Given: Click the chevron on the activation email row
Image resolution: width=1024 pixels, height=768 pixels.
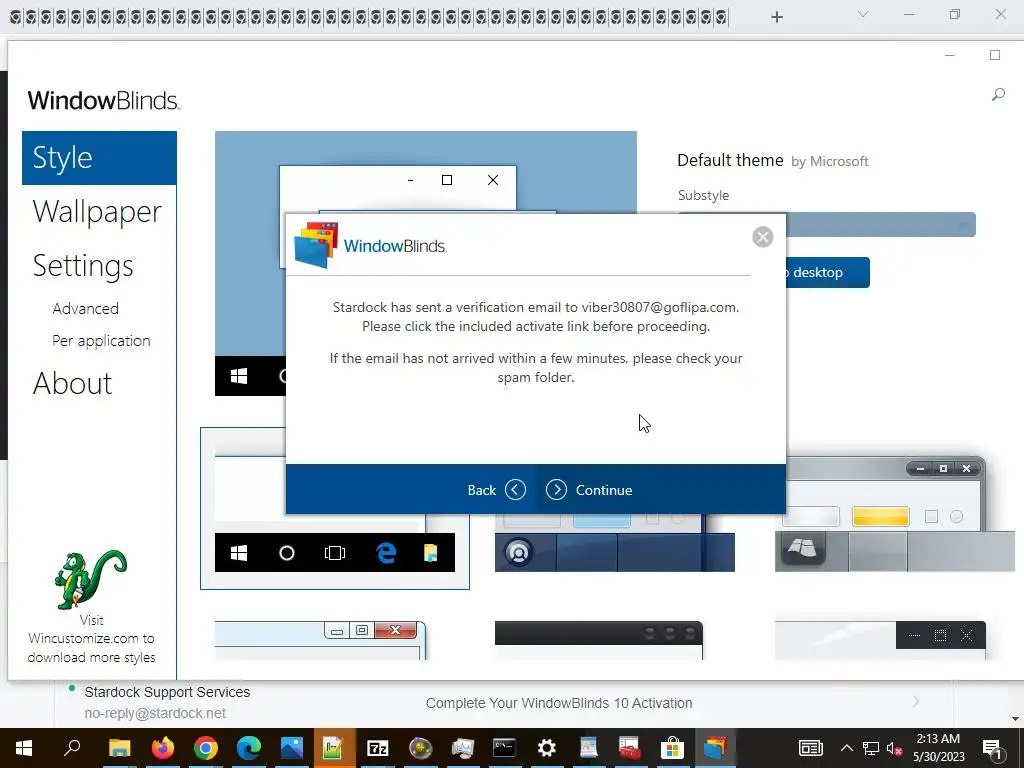Looking at the screenshot, I should tap(916, 701).
